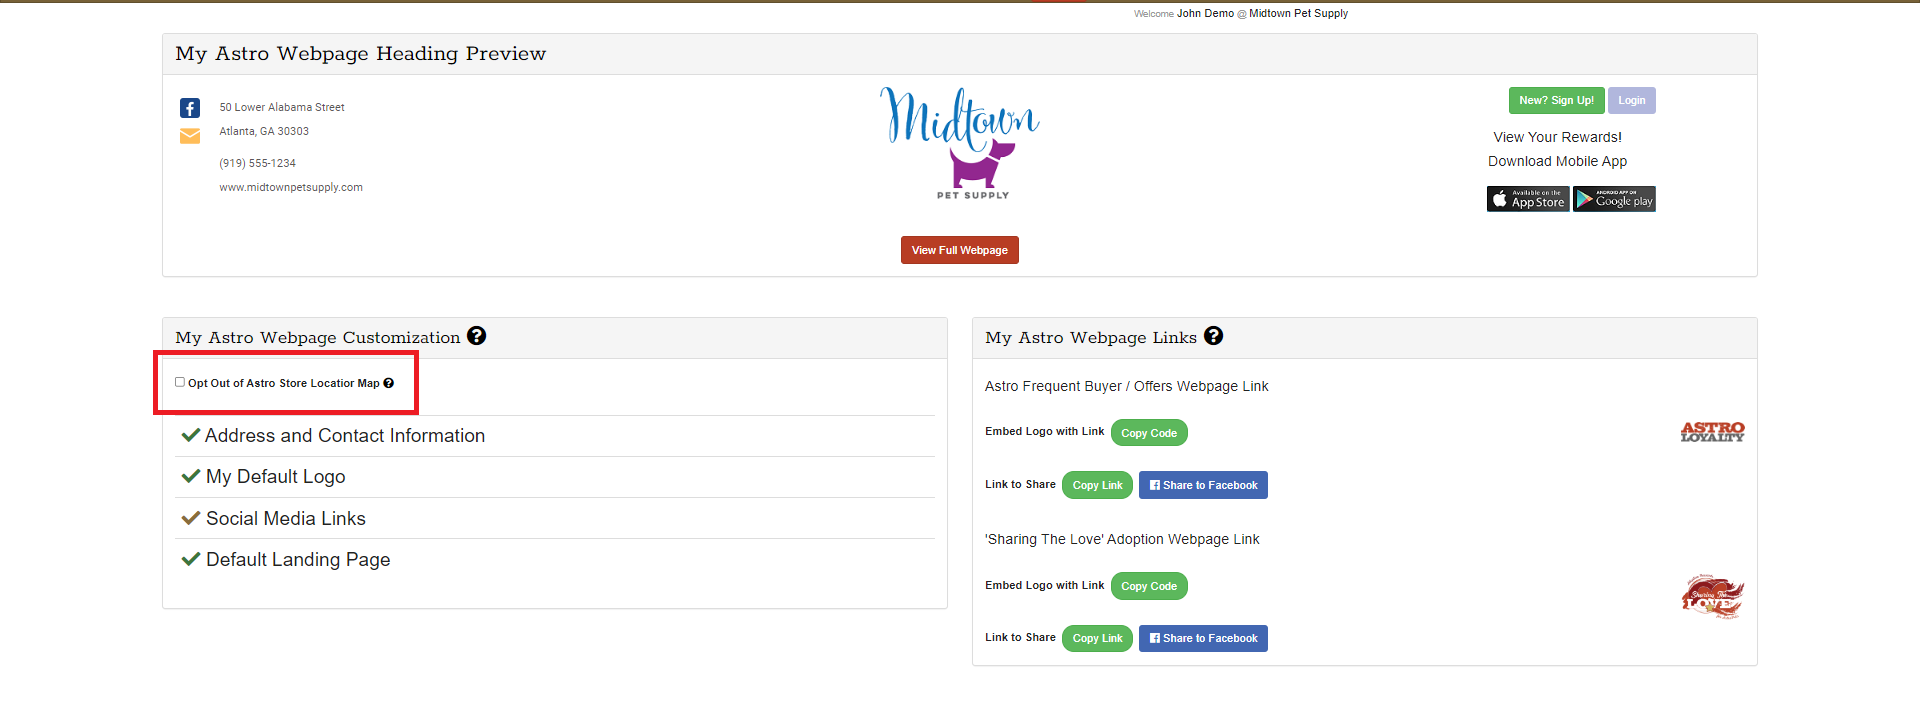Click help icon next to Opt Out label
1920x701 pixels.
[389, 383]
